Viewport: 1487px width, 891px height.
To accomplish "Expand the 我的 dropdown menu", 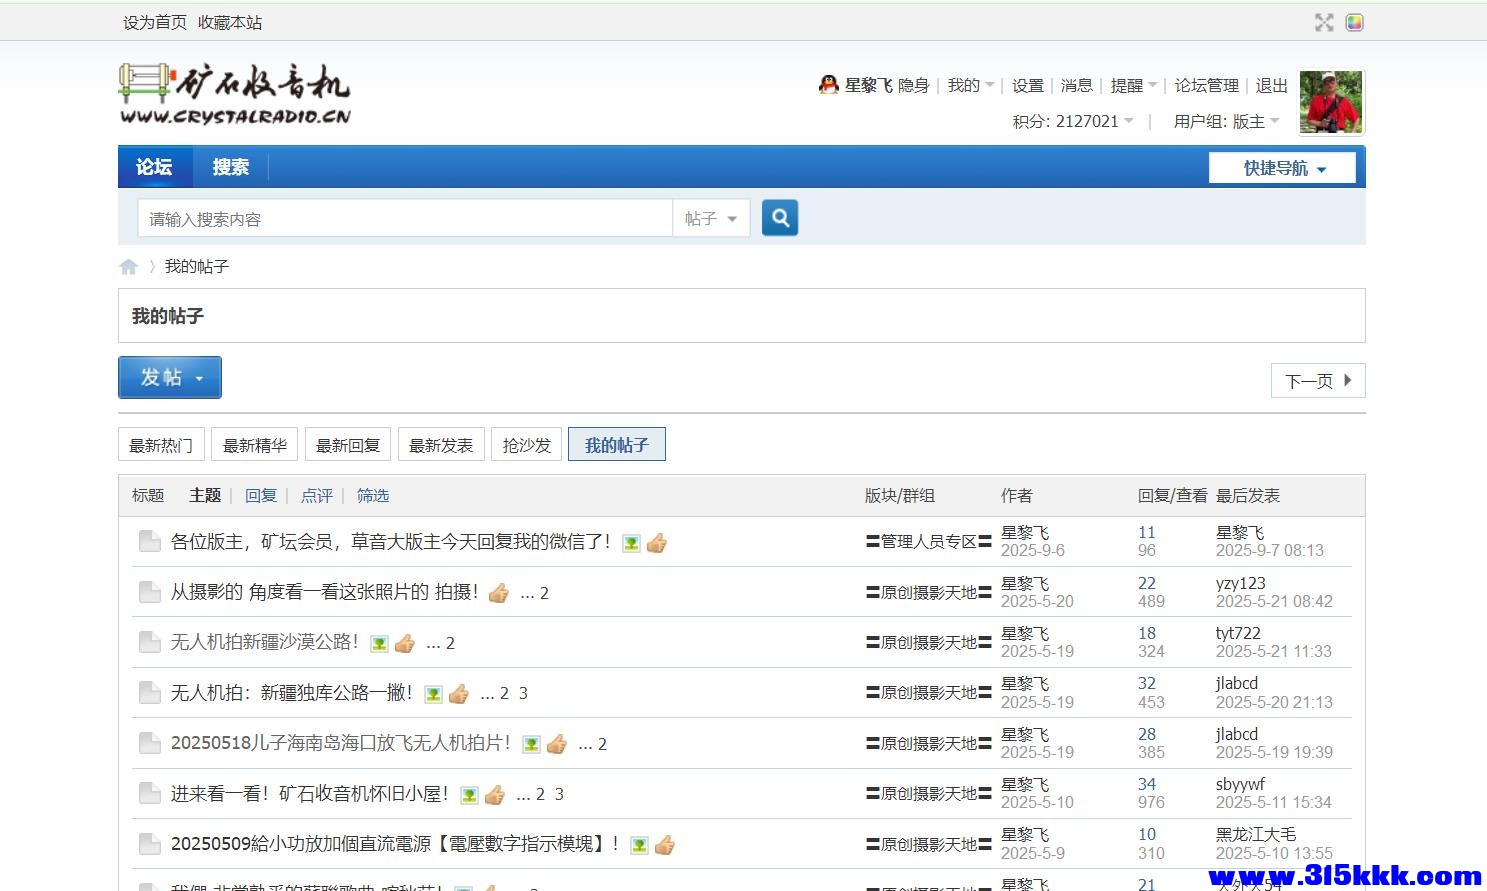I will 968,85.
